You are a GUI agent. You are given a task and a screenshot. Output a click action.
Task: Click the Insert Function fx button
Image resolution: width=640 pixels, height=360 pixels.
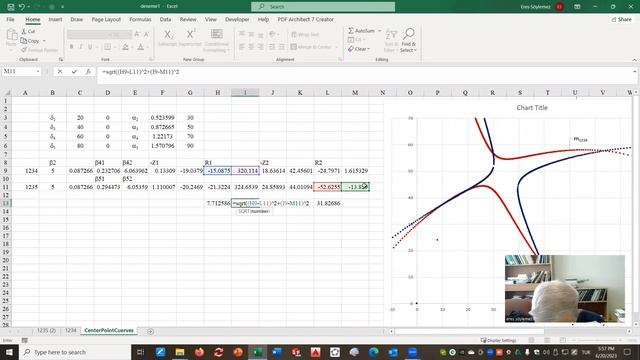point(88,71)
